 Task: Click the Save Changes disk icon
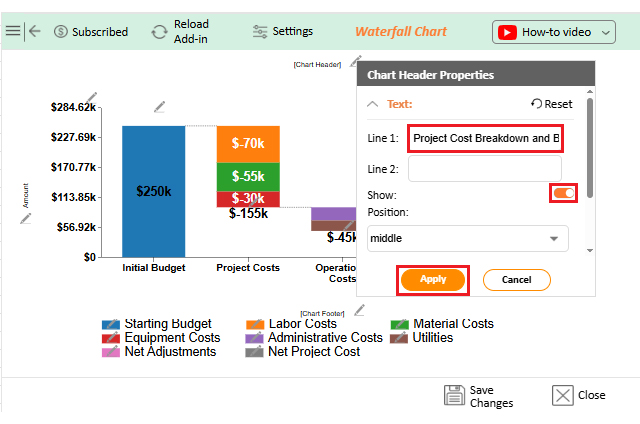click(x=455, y=395)
